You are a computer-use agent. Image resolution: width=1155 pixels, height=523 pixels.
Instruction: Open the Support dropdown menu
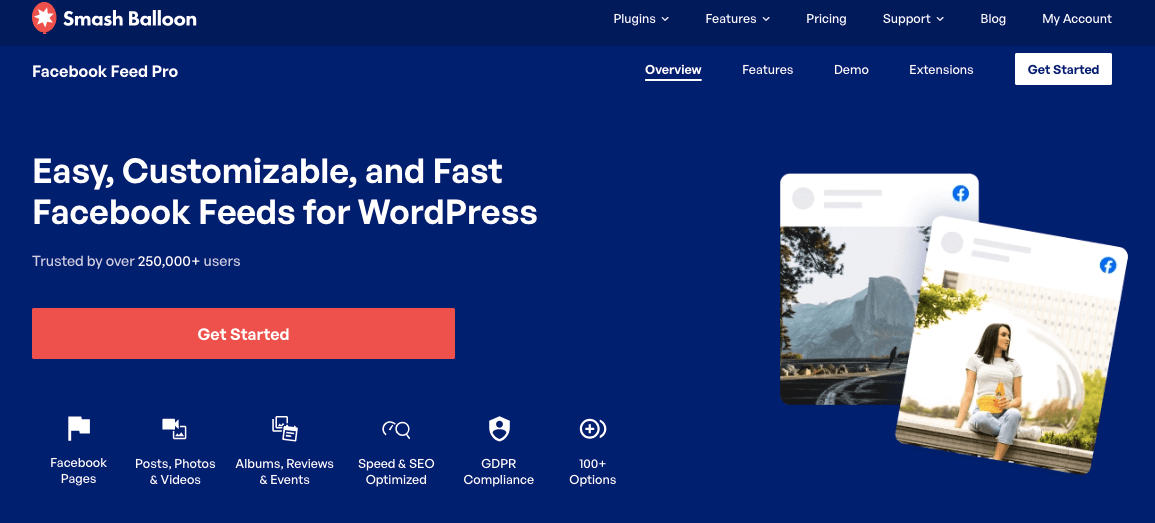(913, 19)
